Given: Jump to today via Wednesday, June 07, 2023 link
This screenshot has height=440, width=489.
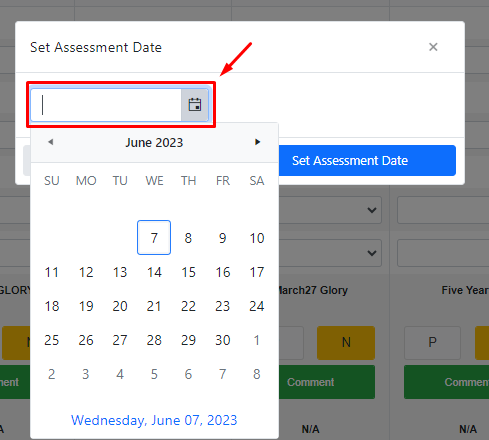Looking at the screenshot, I should click(154, 420).
